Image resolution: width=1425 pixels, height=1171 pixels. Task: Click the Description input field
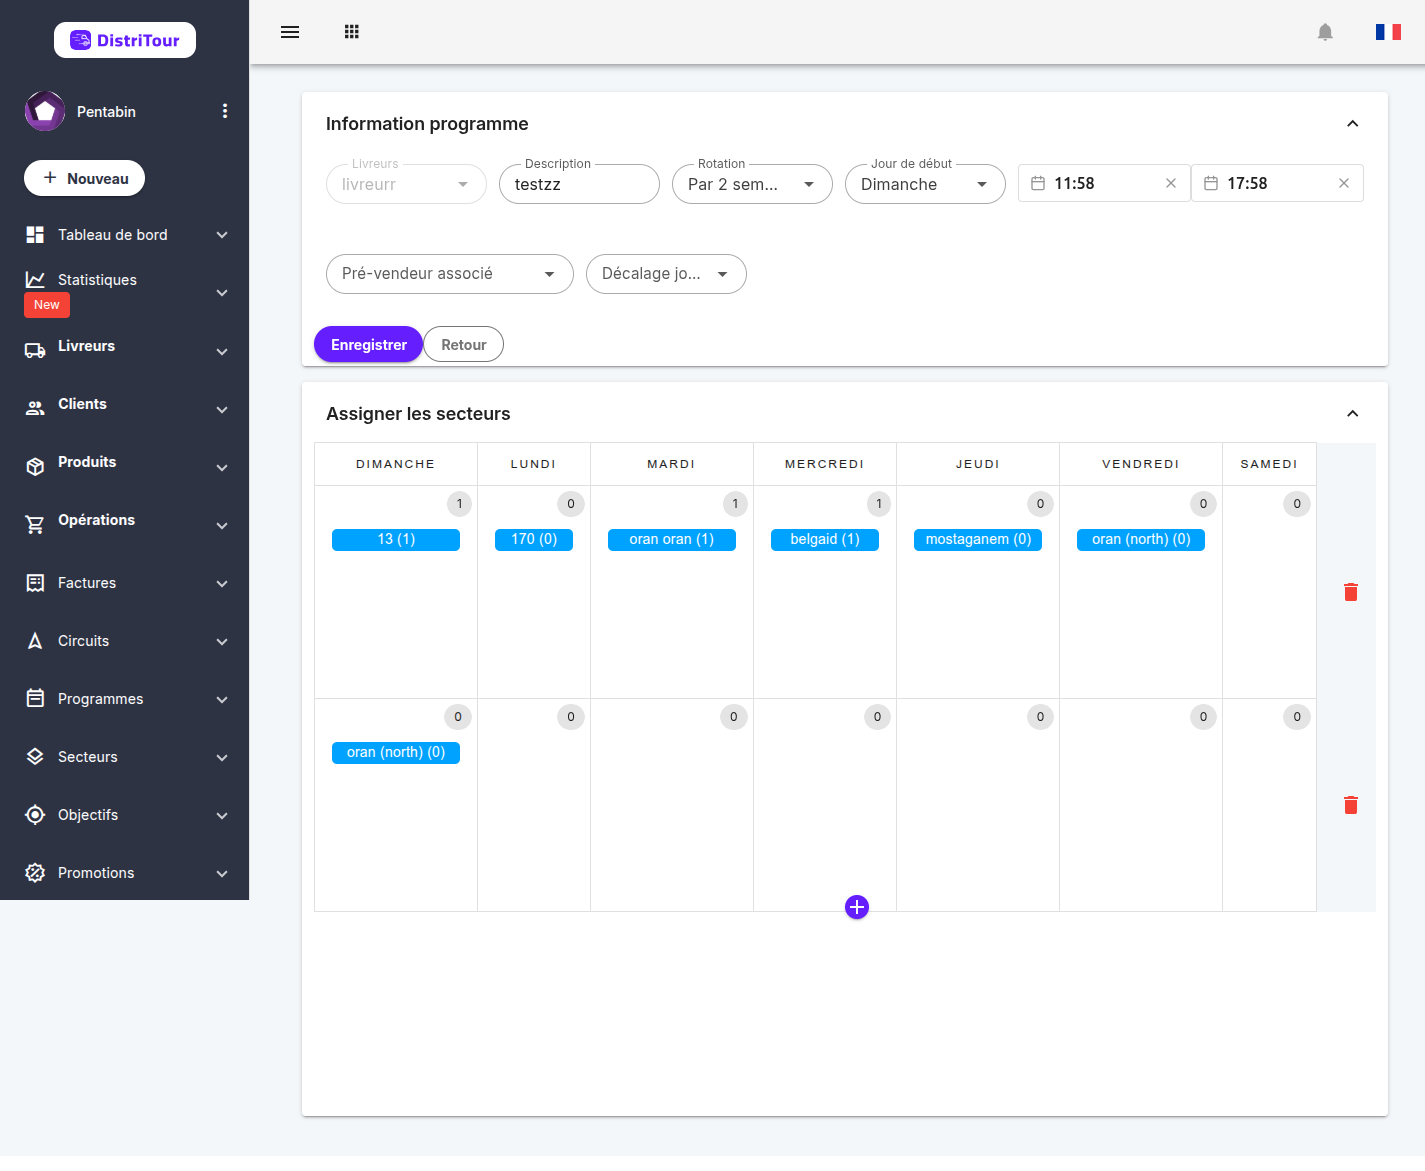579,184
